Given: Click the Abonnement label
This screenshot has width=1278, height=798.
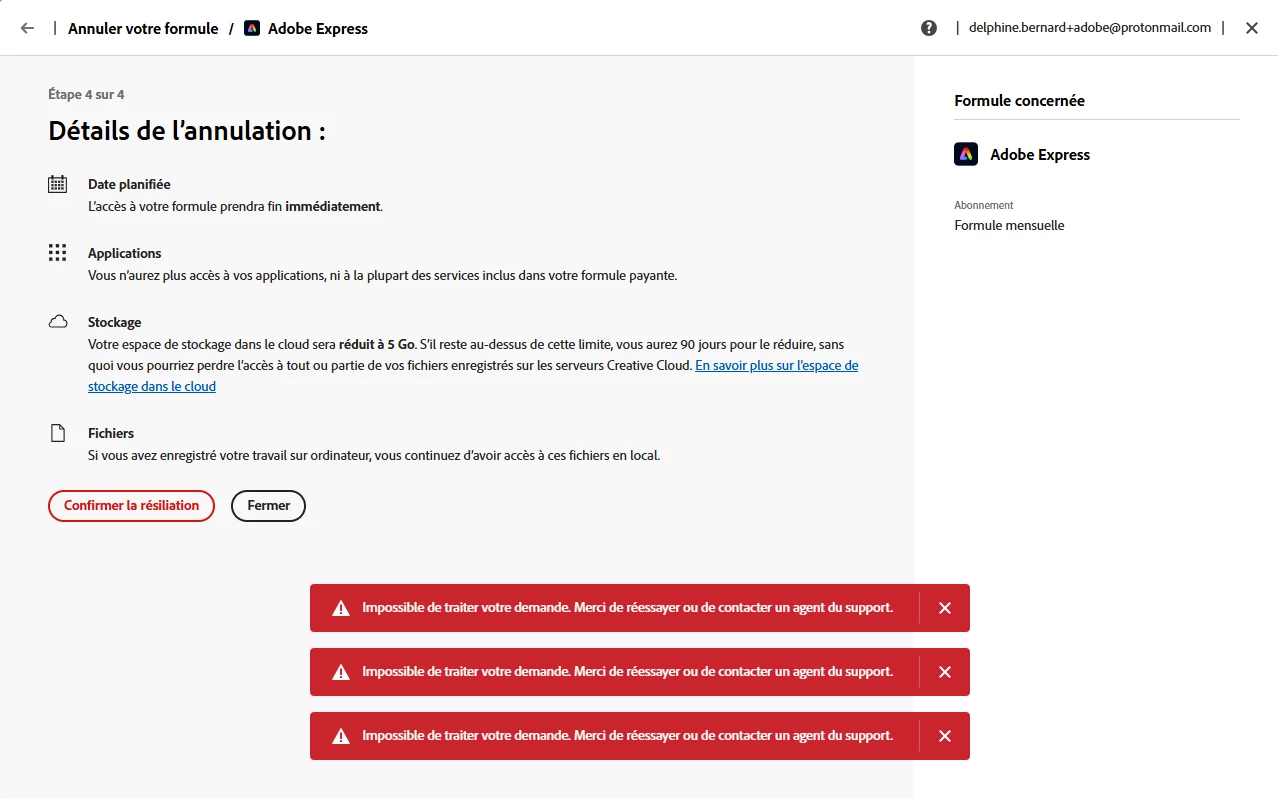Looking at the screenshot, I should 984,205.
